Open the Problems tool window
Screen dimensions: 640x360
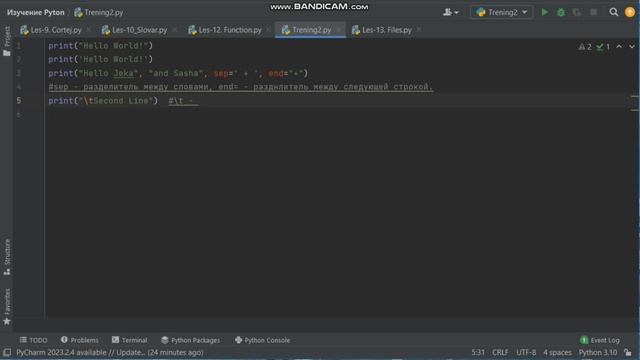pos(80,340)
